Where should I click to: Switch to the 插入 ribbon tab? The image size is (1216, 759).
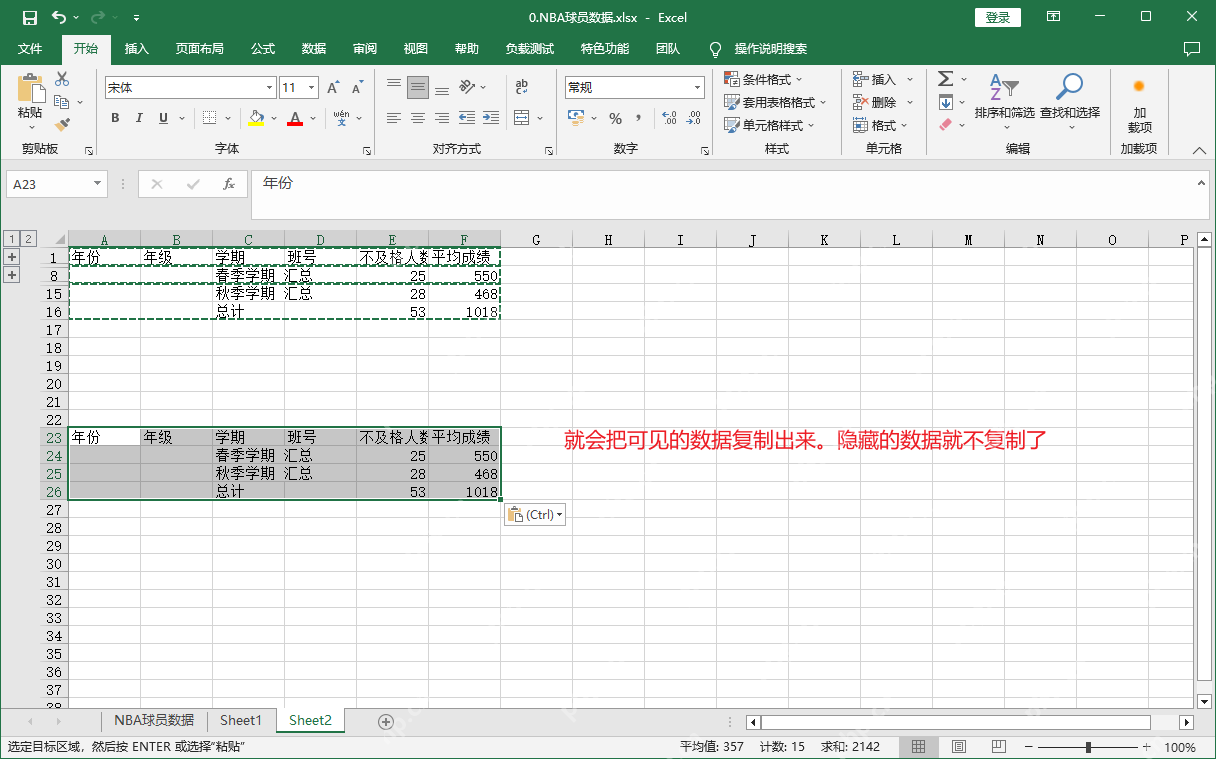coord(136,49)
